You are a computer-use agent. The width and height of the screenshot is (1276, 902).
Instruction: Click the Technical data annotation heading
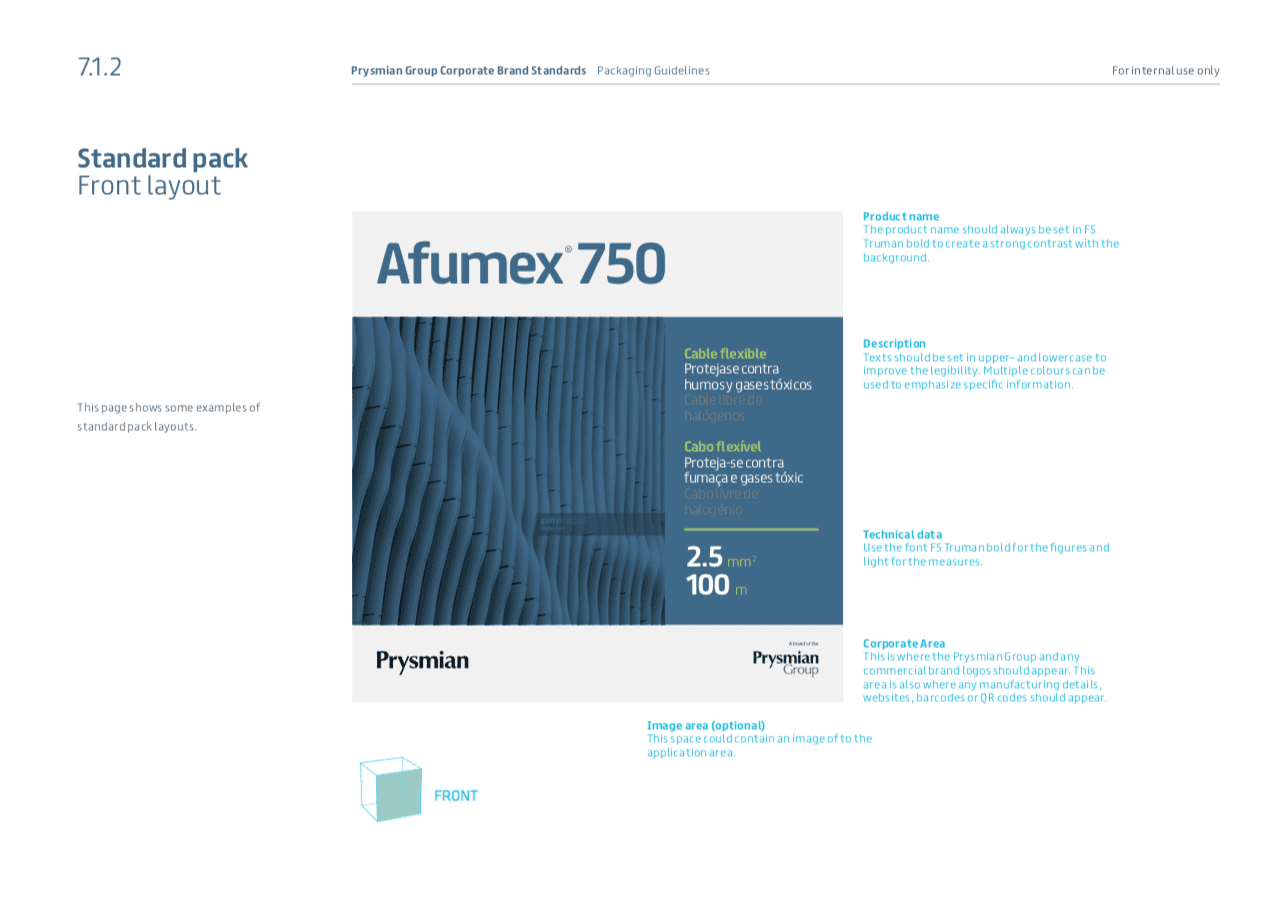point(902,534)
